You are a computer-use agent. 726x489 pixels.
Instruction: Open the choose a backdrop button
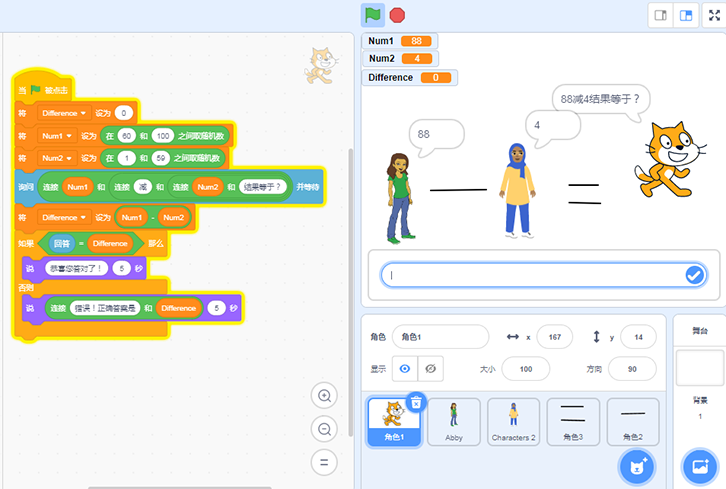[699, 466]
